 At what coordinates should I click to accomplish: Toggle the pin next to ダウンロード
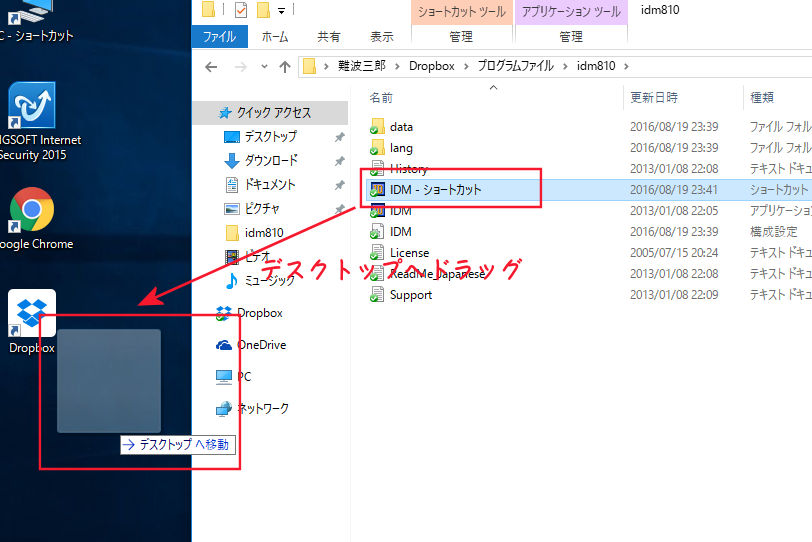click(340, 161)
